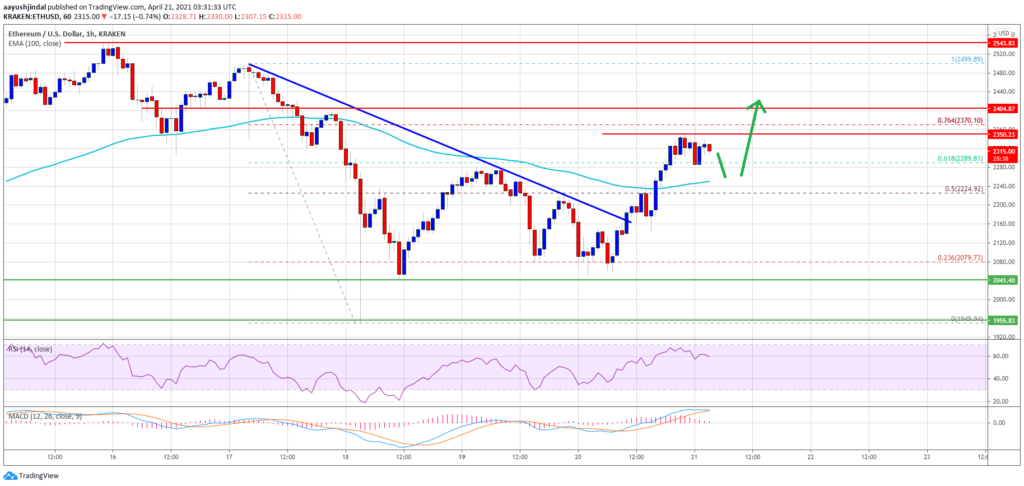The width and height of the screenshot is (1024, 486).
Task: Click the 0.5(2224.92) Fibonacci label
Action: [962, 189]
